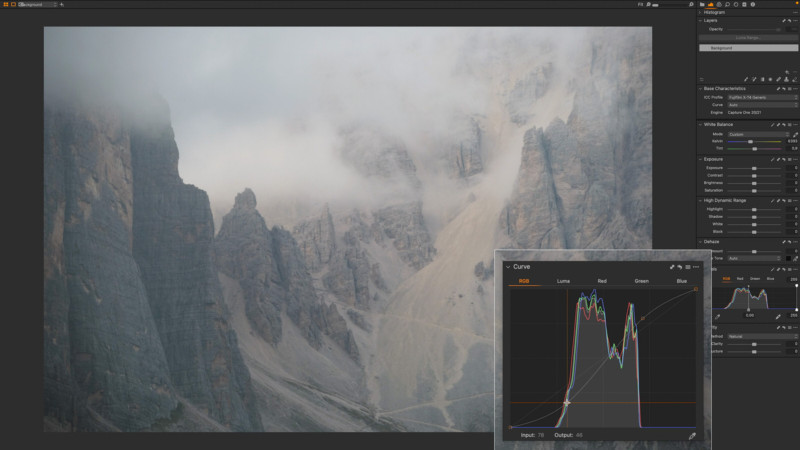Click the Kelvin value field
This screenshot has width=800, height=450.
point(792,141)
